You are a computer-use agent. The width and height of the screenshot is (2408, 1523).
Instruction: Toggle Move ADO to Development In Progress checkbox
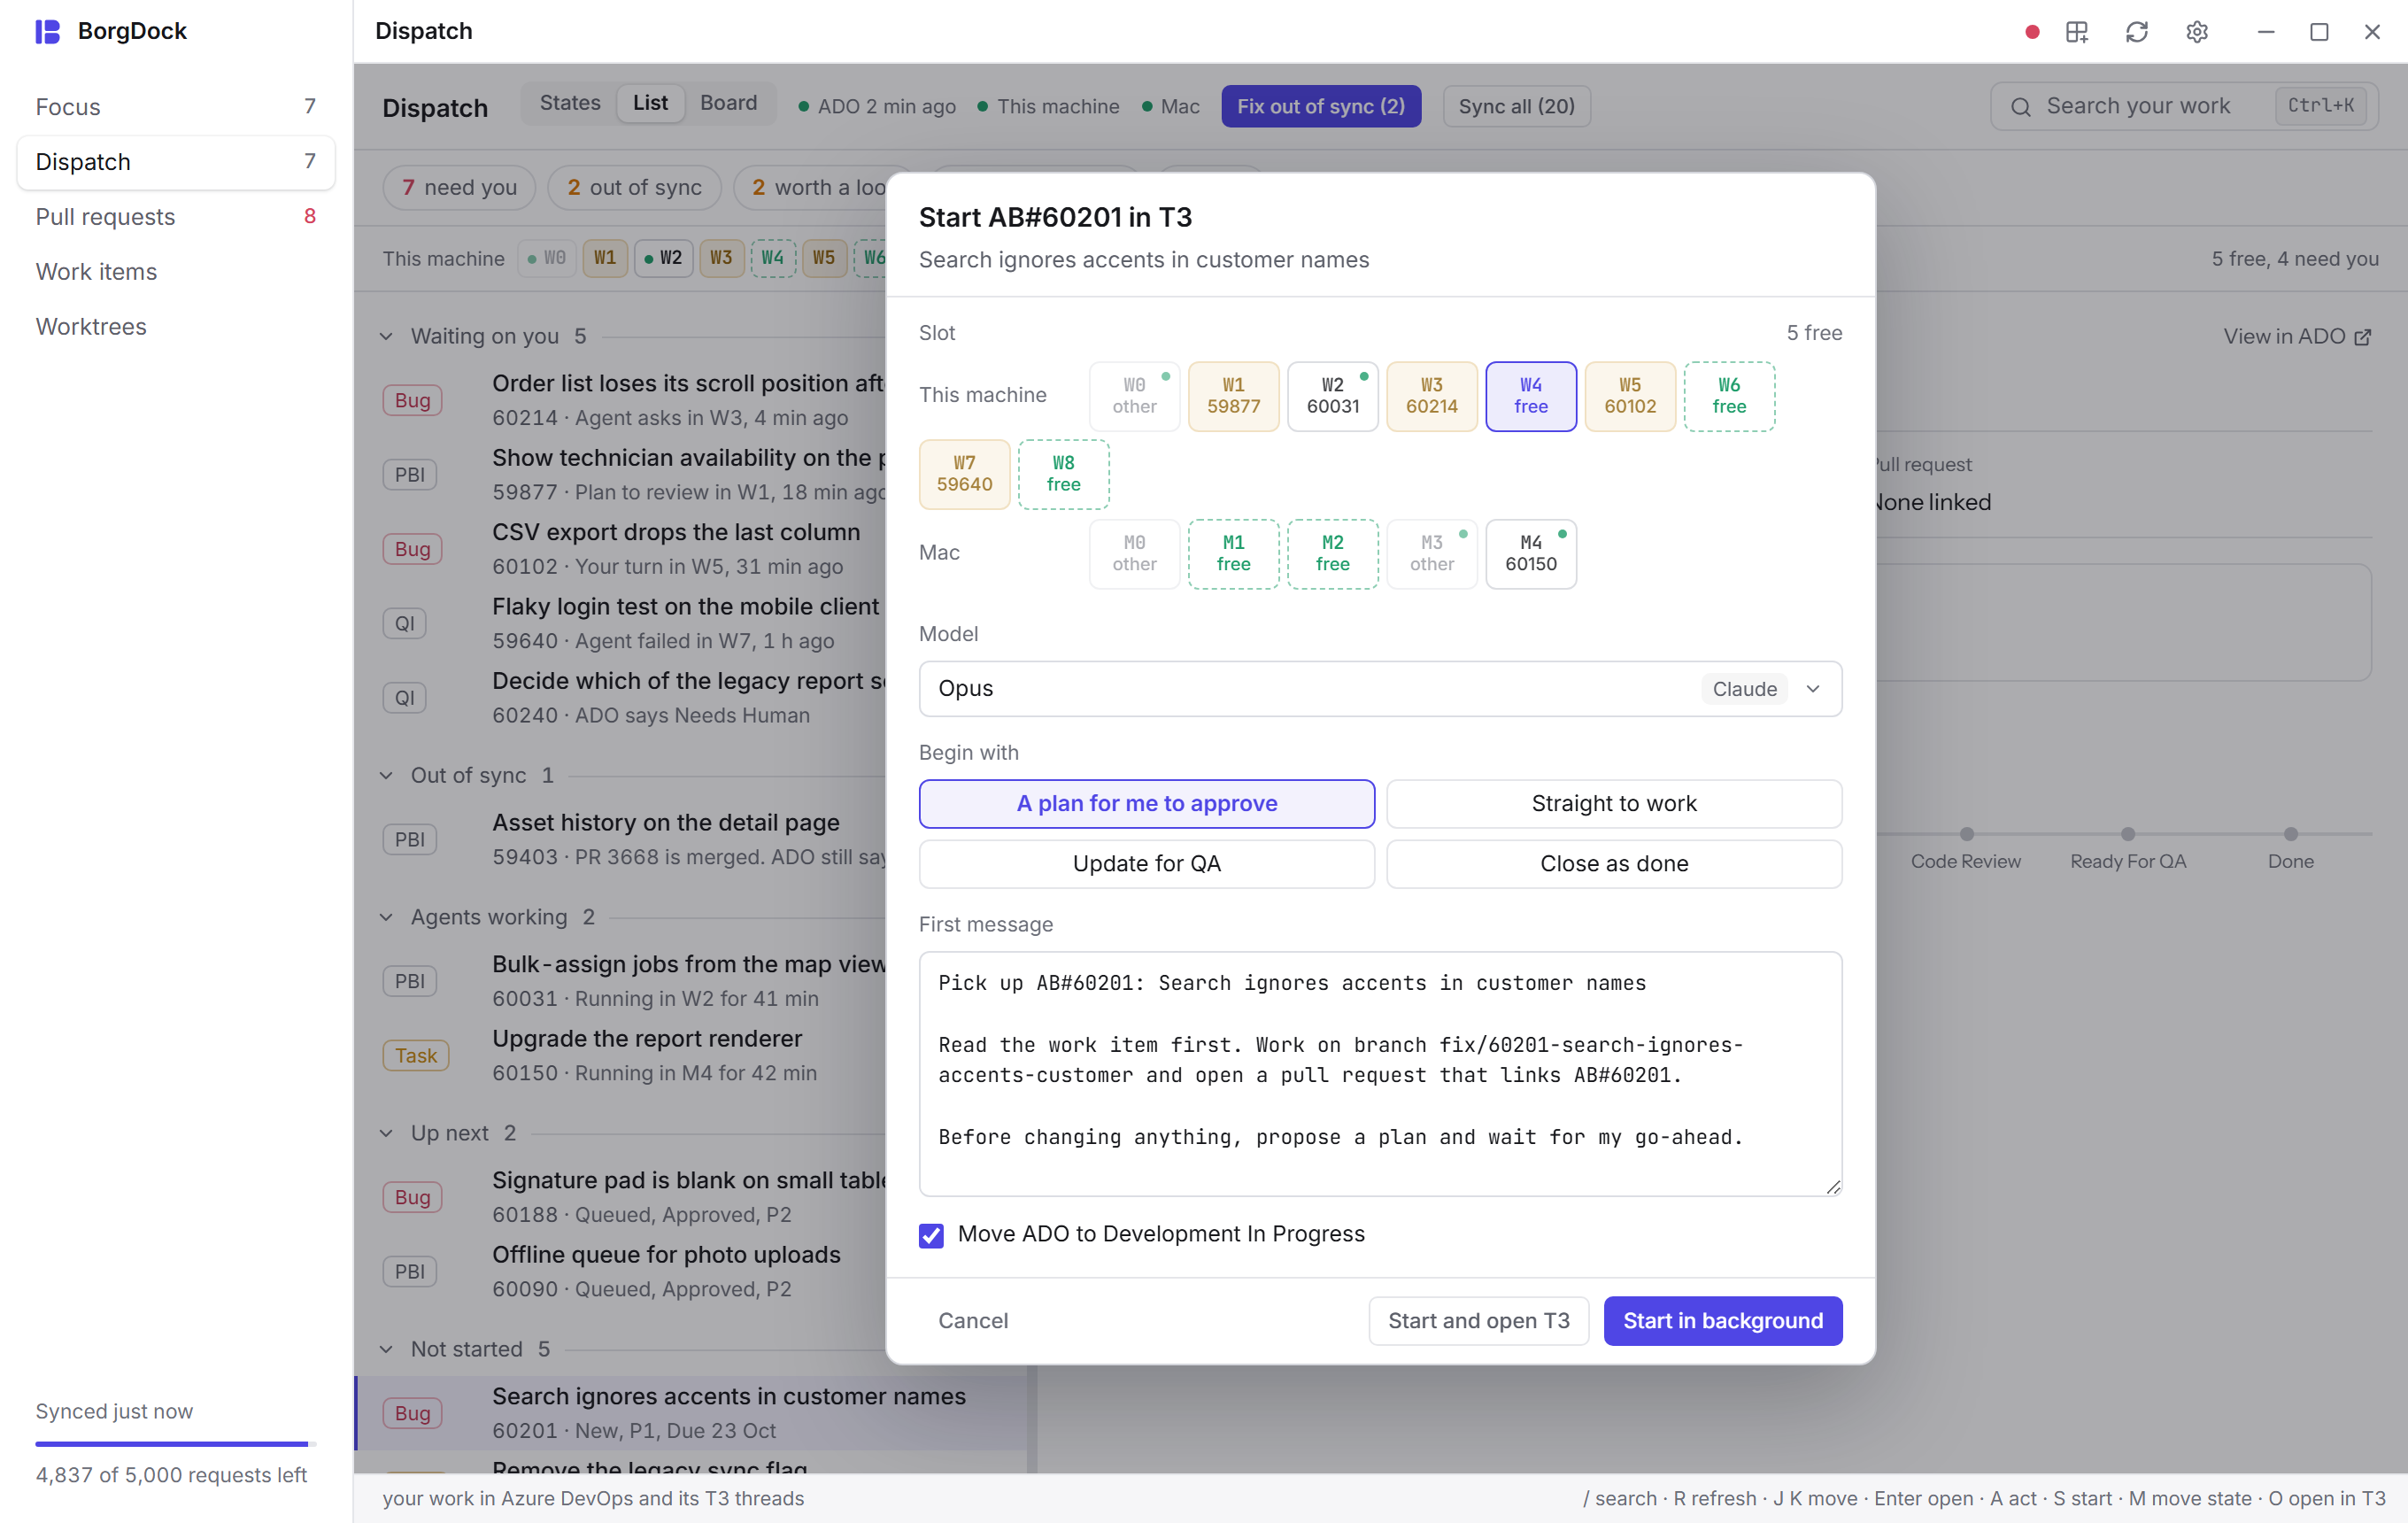pos(931,1236)
